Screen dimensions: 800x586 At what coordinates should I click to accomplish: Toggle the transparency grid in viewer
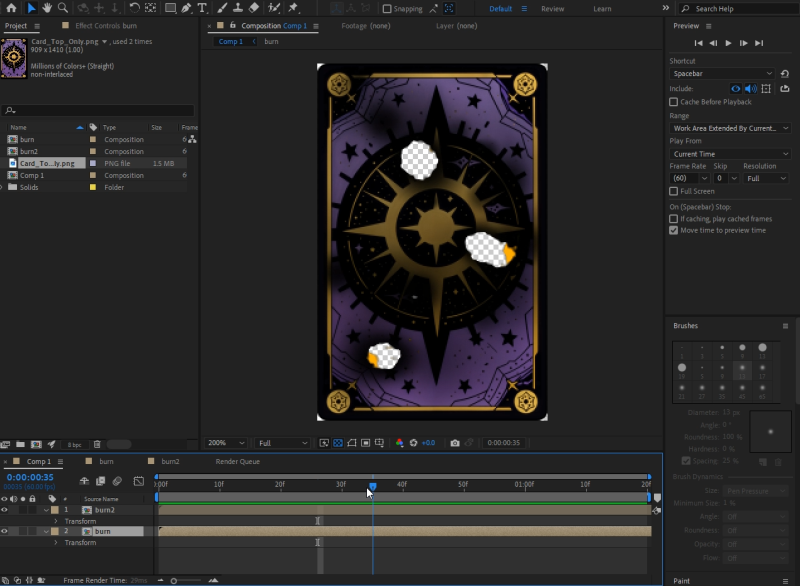[x=338, y=443]
